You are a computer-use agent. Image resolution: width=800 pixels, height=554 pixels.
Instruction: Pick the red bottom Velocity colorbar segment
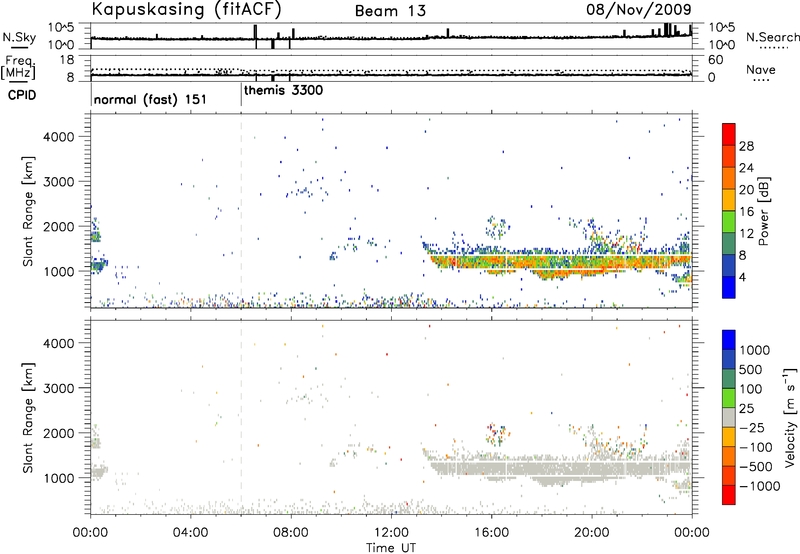[729, 495]
